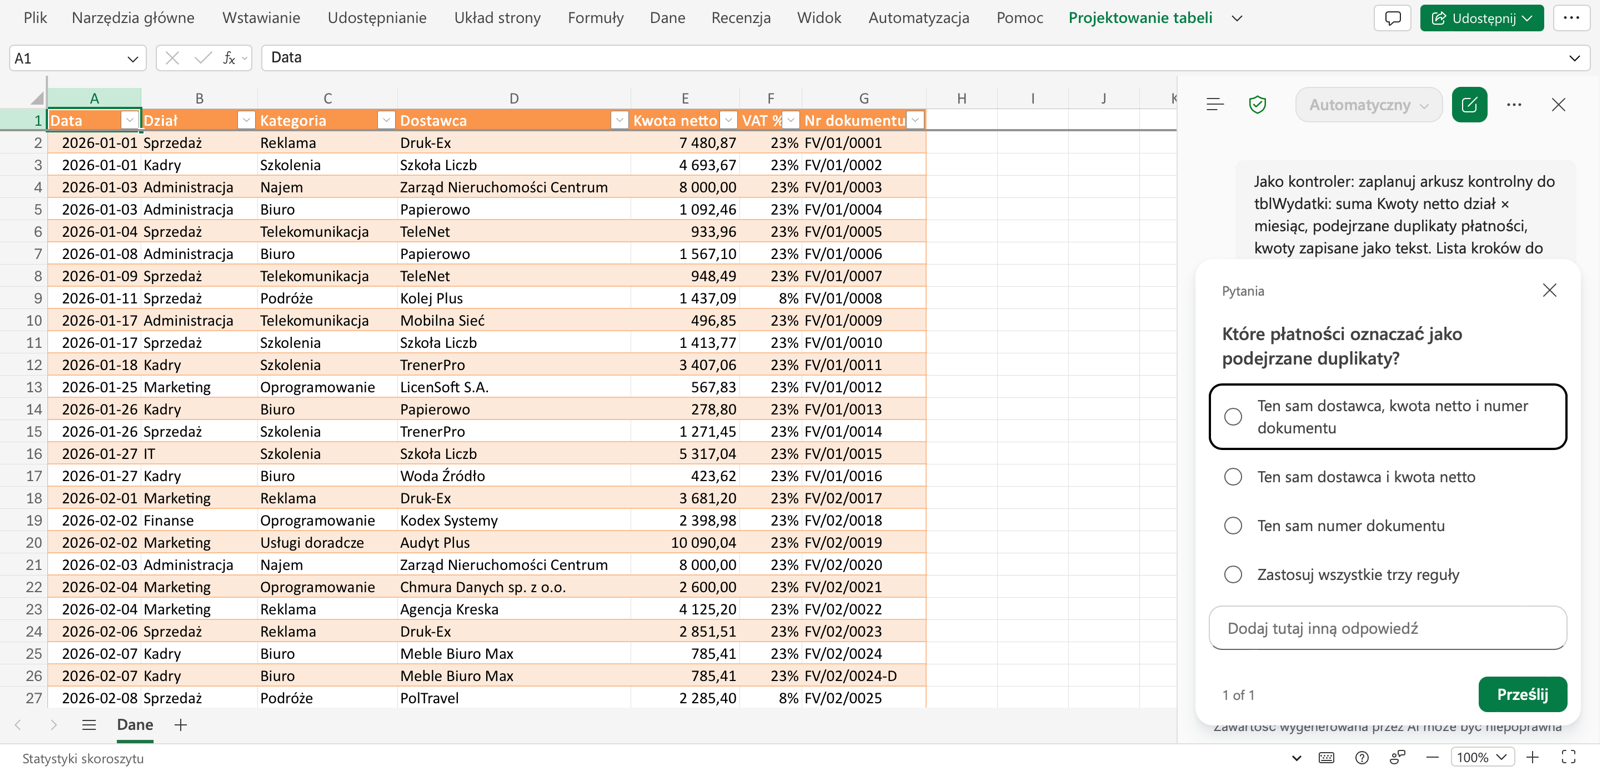Click the formula bar showing Data
Viewport: 1600px width, 769px height.
pyautogui.click(x=912, y=58)
